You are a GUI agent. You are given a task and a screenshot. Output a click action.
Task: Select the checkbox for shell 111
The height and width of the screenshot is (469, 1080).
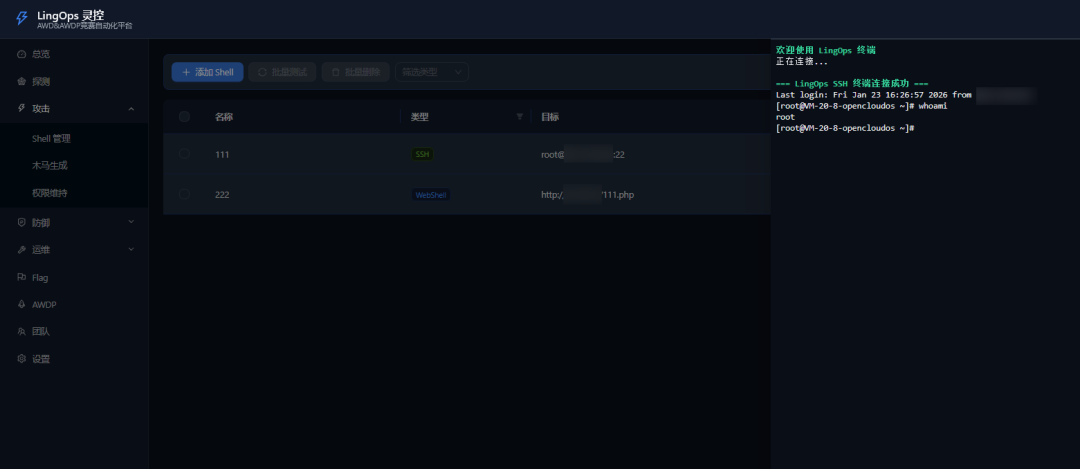[184, 154]
